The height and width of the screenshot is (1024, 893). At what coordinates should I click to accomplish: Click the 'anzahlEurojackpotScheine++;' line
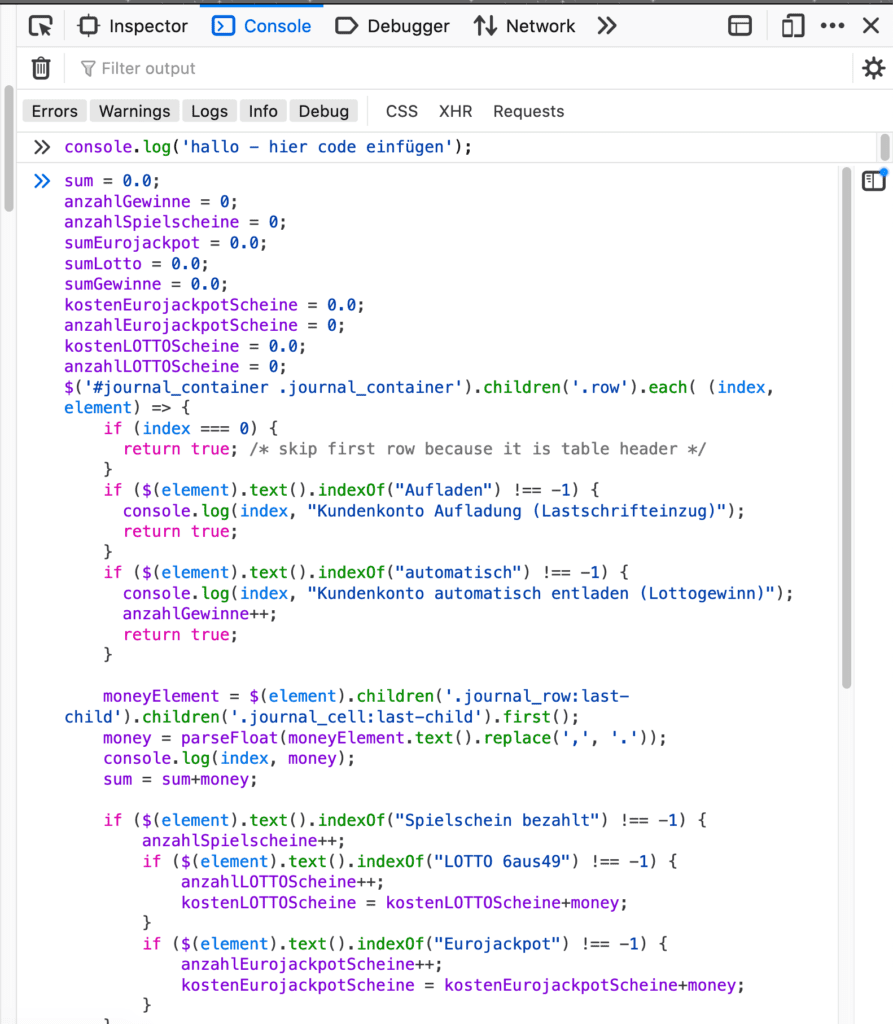(x=312, y=965)
